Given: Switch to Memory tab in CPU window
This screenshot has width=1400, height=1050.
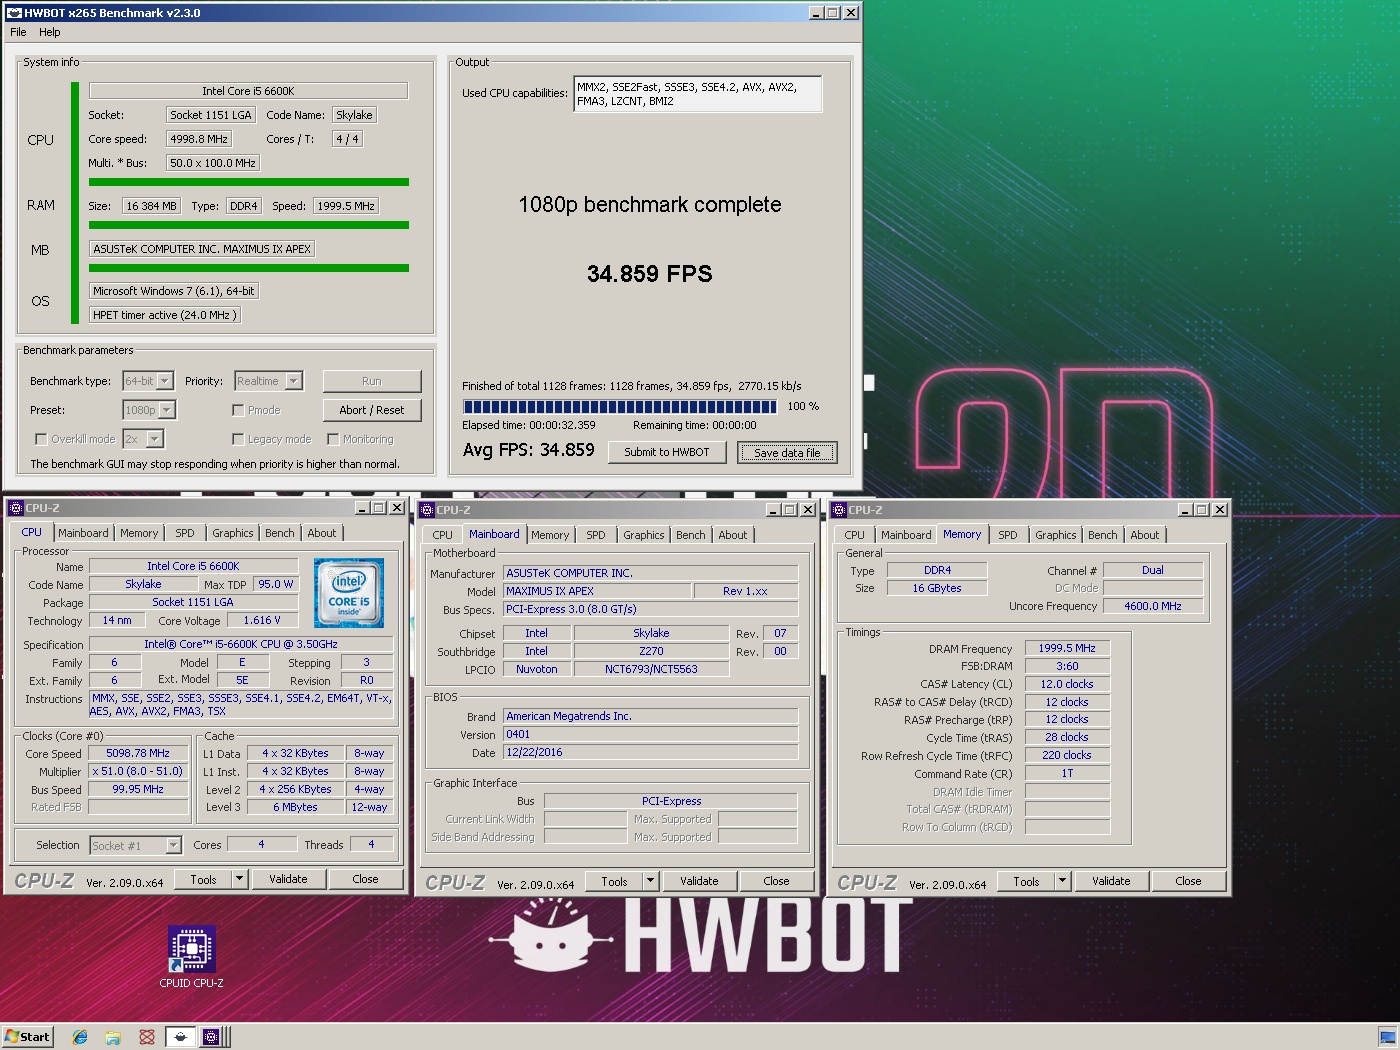Looking at the screenshot, I should (139, 533).
